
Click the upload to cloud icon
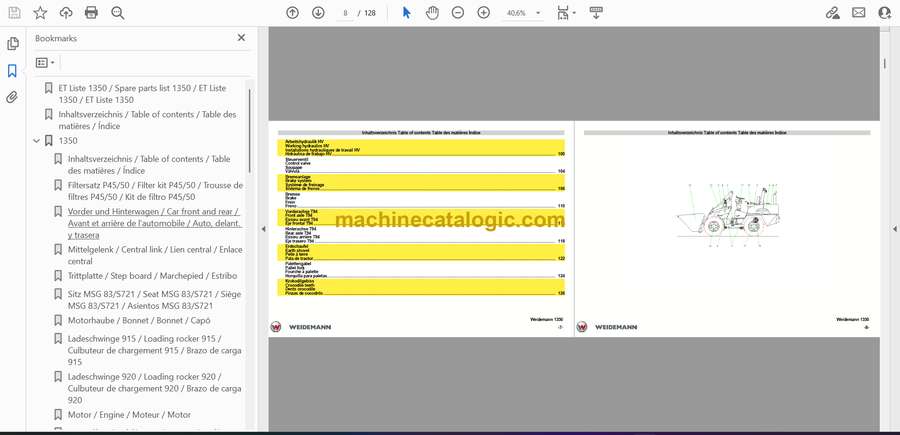pos(66,13)
